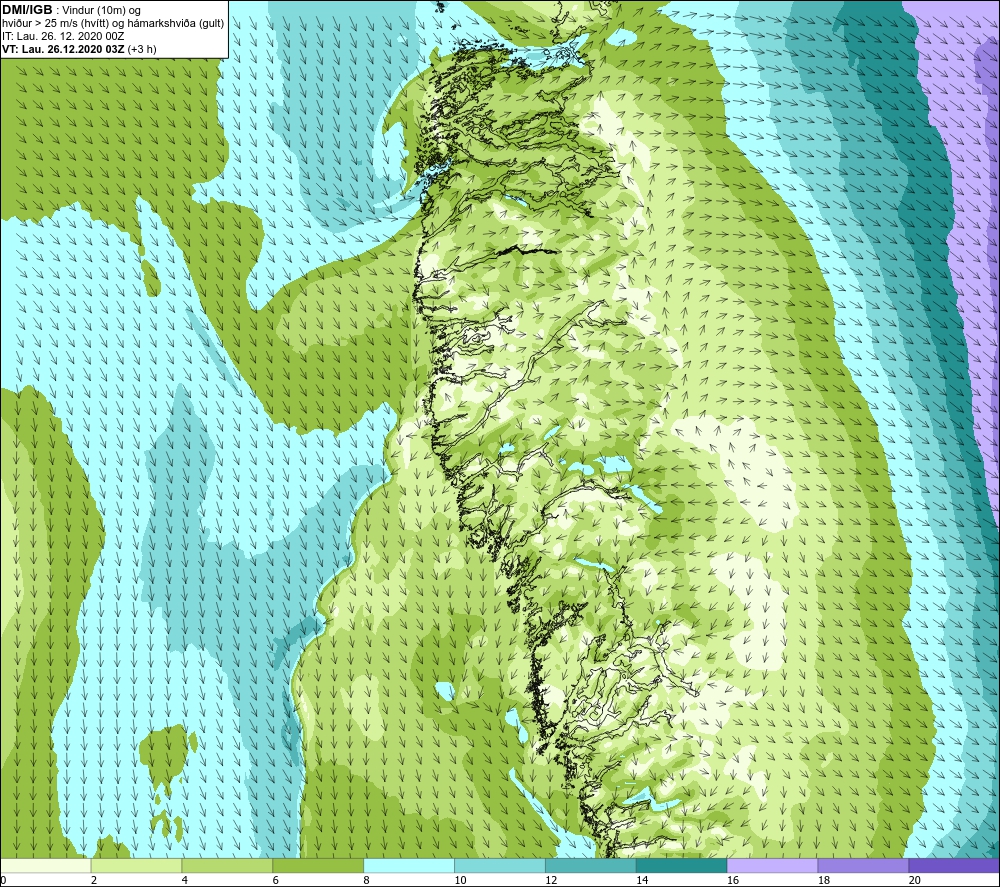
Task: Select the 8–10 m/s light cyan swatch
Action: tap(409, 866)
